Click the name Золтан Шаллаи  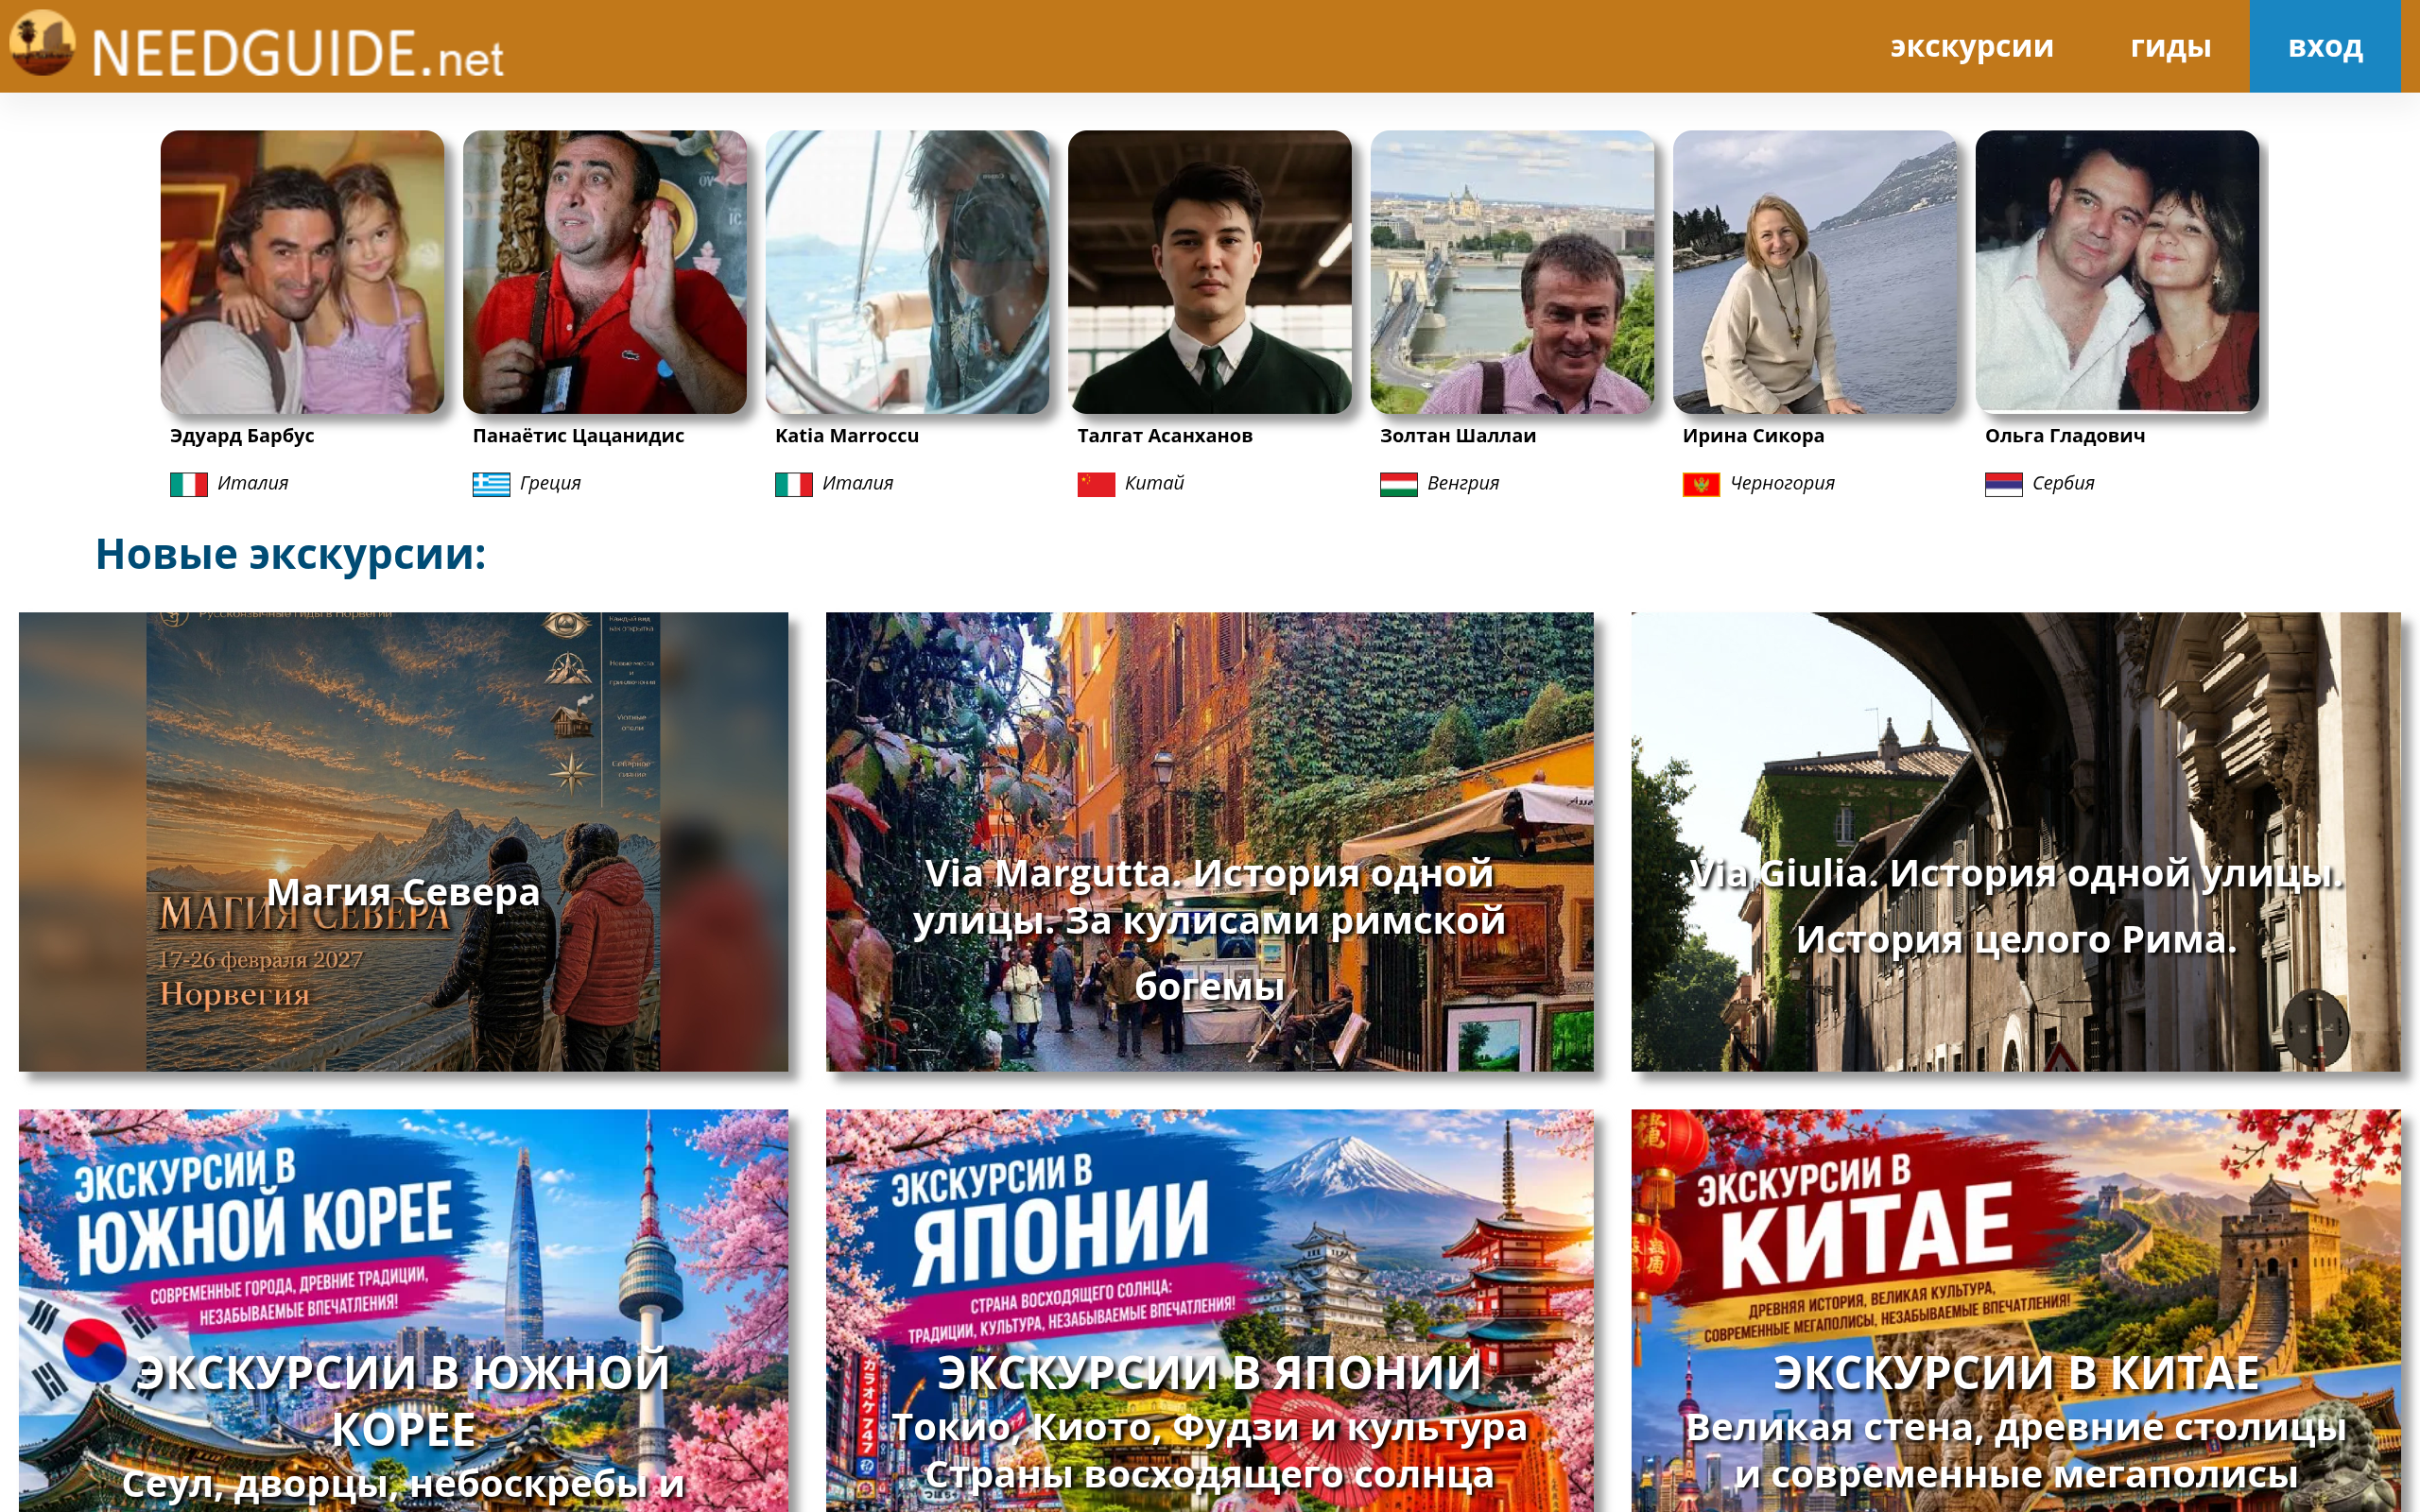(x=1458, y=435)
